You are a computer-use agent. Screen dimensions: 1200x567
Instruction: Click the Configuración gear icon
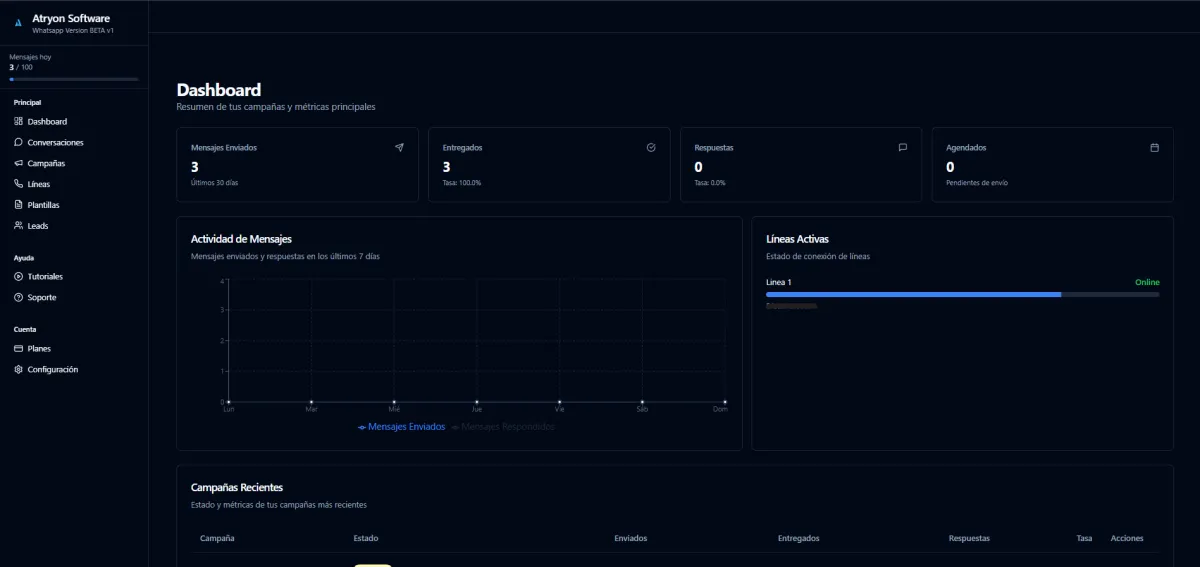point(18,370)
